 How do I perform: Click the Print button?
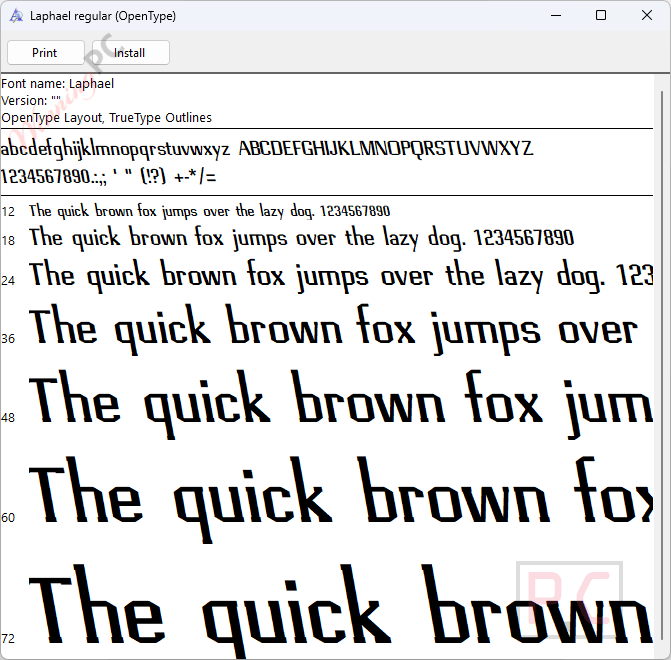45,53
